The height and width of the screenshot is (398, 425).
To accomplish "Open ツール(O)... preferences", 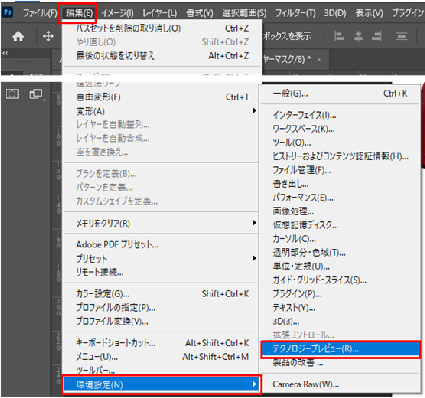I will (x=340, y=143).
